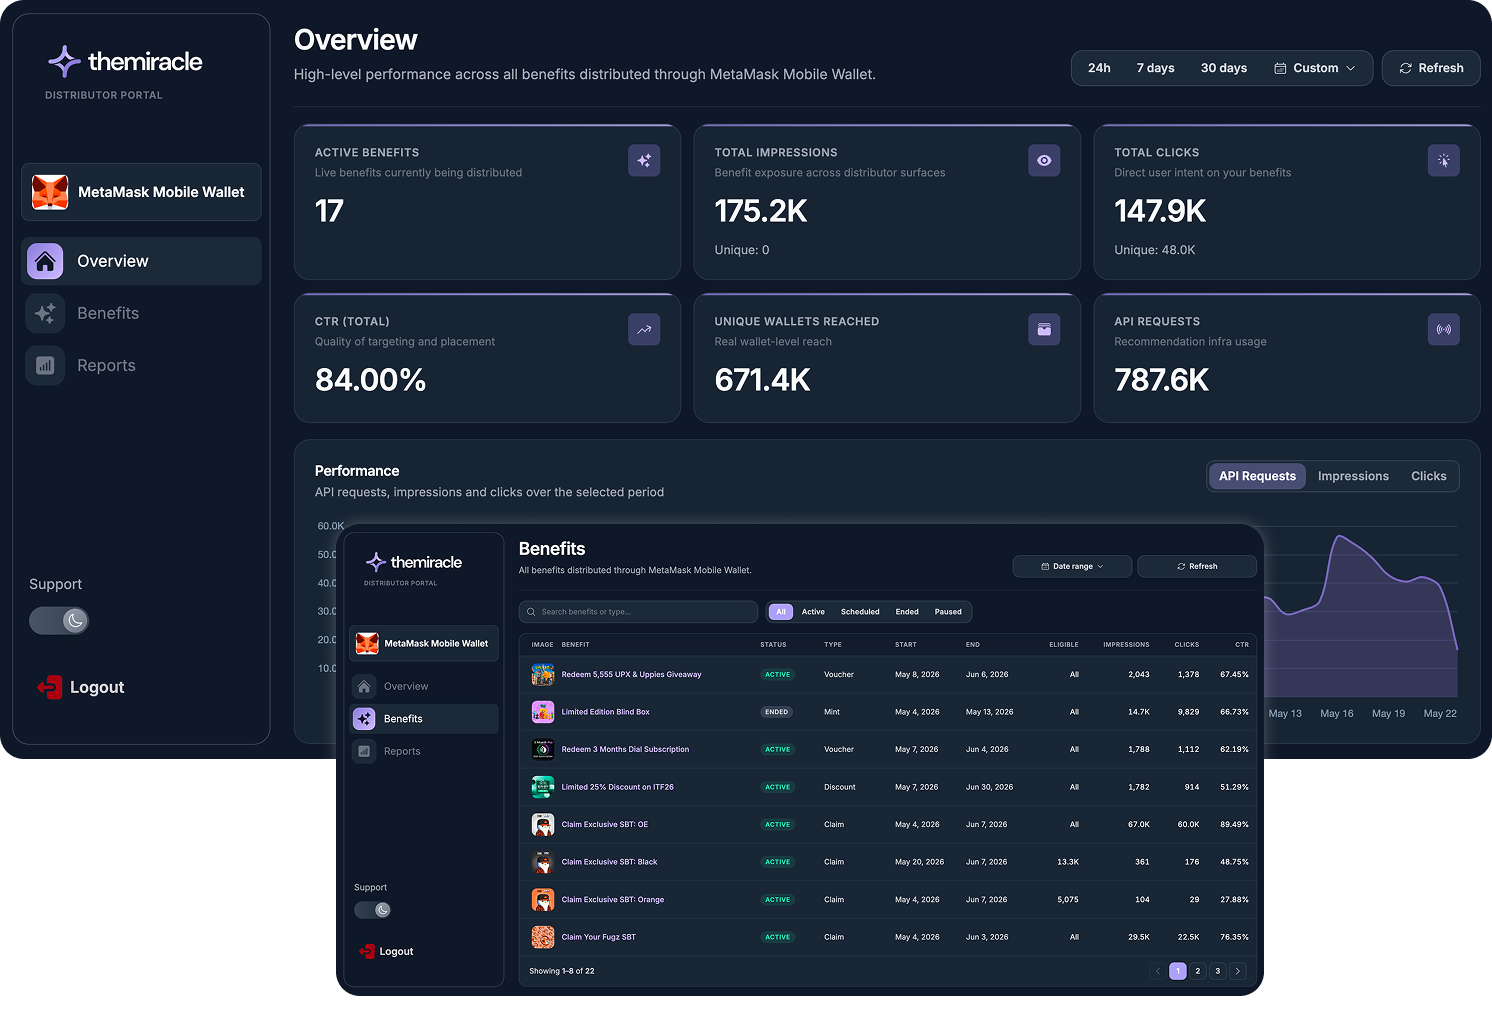Click the 'May 16' chart axis label
The image size is (1492, 1012).
(x=1337, y=714)
